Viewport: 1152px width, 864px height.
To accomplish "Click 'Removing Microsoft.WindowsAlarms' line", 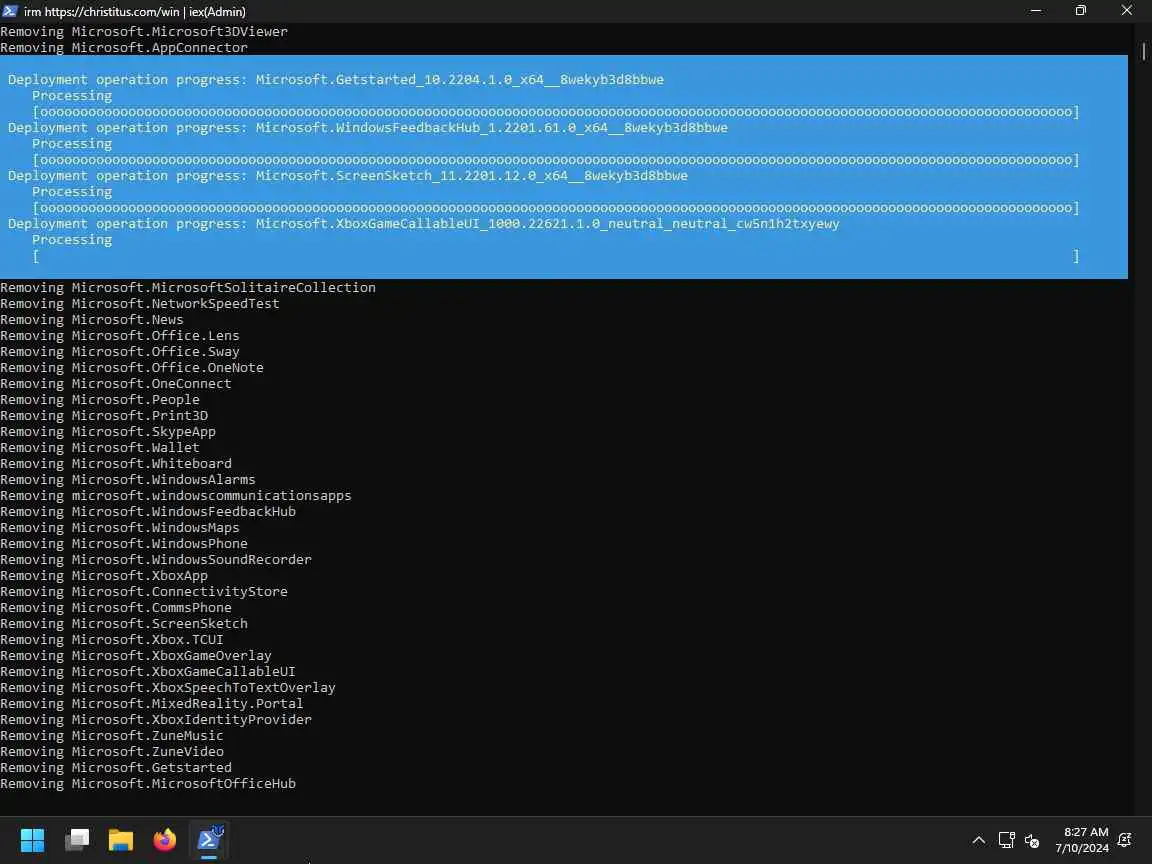I will coord(128,479).
